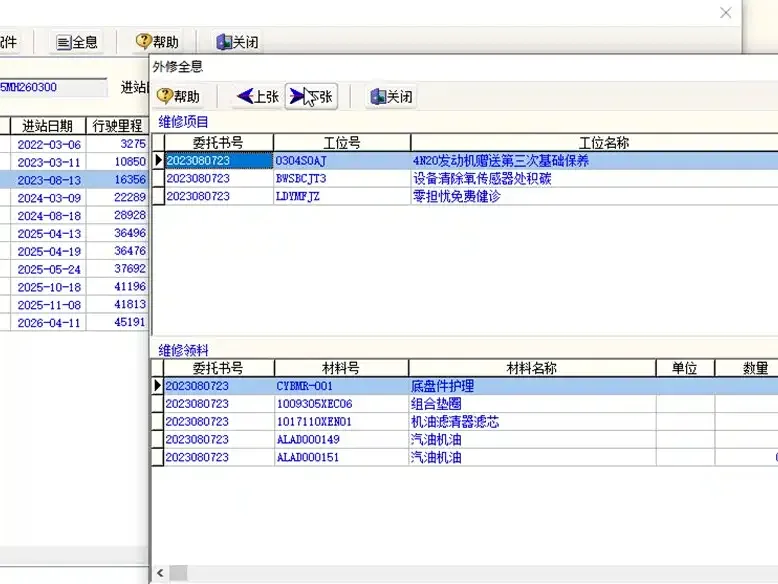Click mileage value 41196
The width and height of the screenshot is (778, 584).
coord(130,287)
